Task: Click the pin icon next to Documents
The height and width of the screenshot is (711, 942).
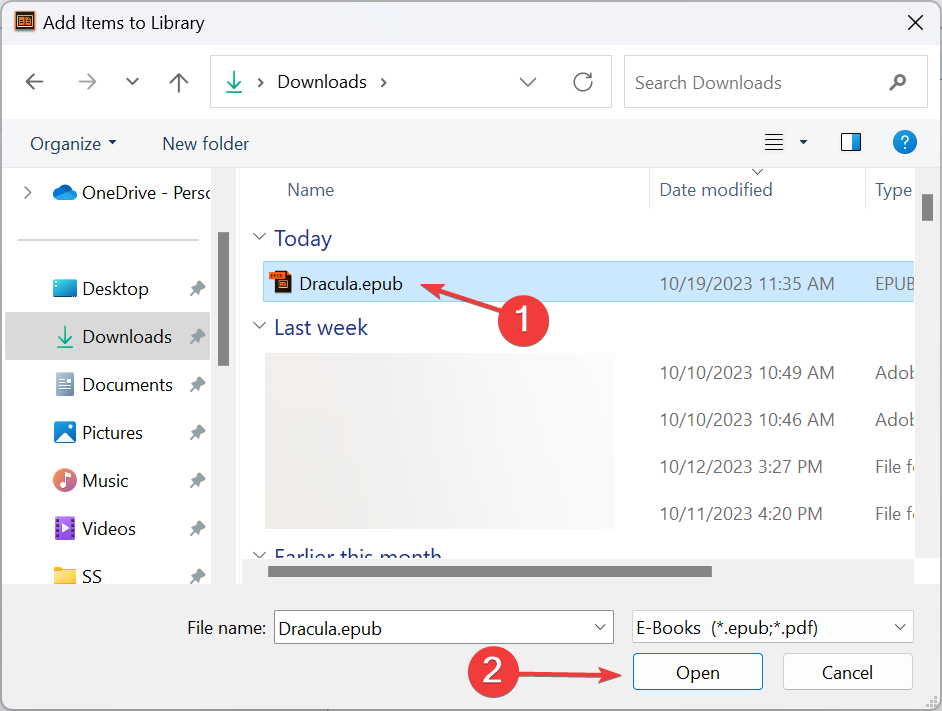Action: click(197, 385)
